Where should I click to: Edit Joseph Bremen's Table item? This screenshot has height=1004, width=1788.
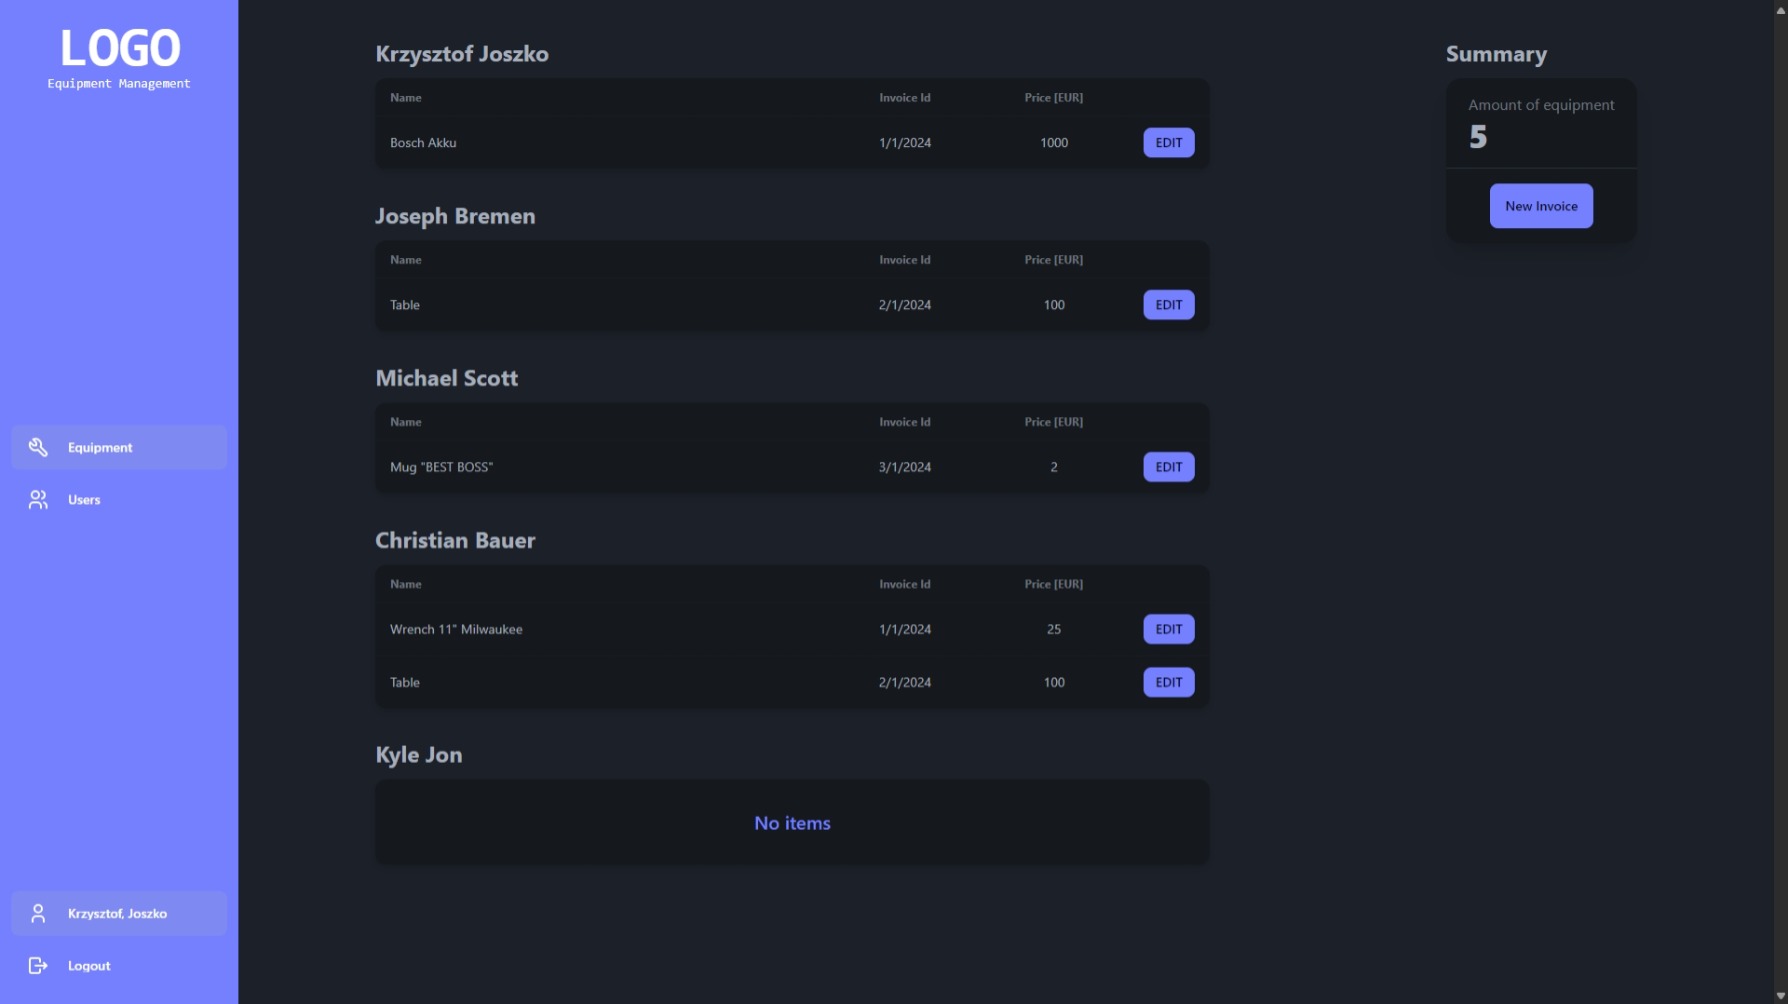(x=1168, y=304)
